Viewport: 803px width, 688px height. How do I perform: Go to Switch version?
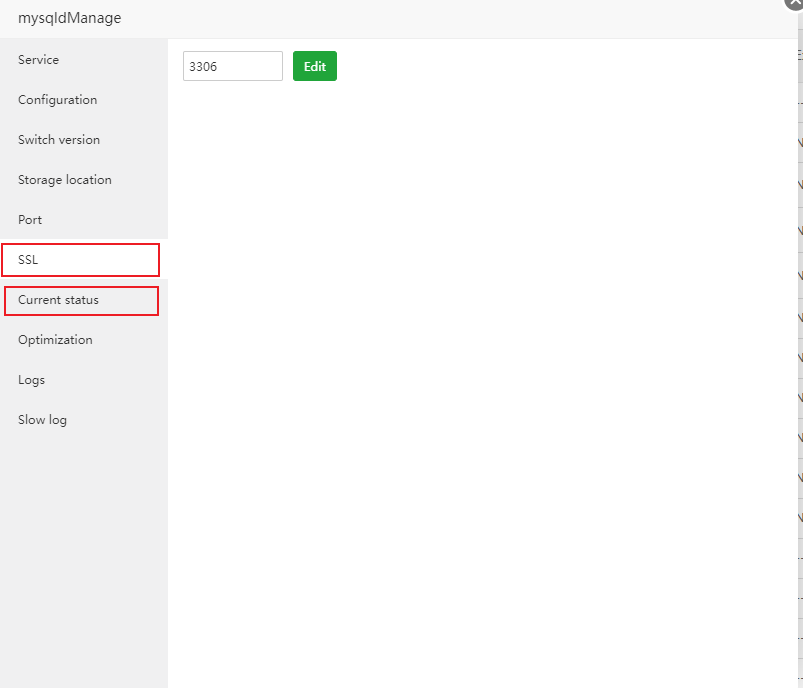pyautogui.click(x=58, y=140)
